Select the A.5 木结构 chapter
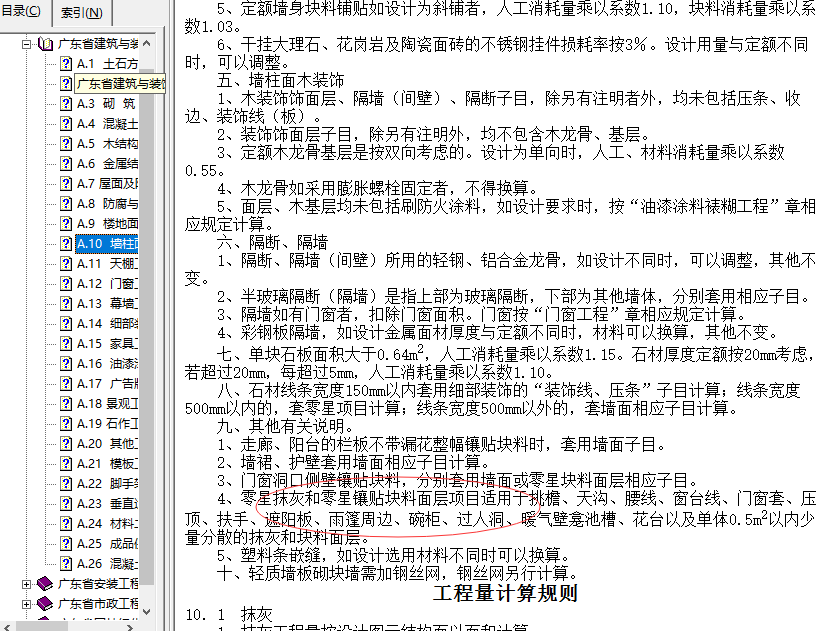This screenshot has width=830, height=631. click(x=107, y=144)
